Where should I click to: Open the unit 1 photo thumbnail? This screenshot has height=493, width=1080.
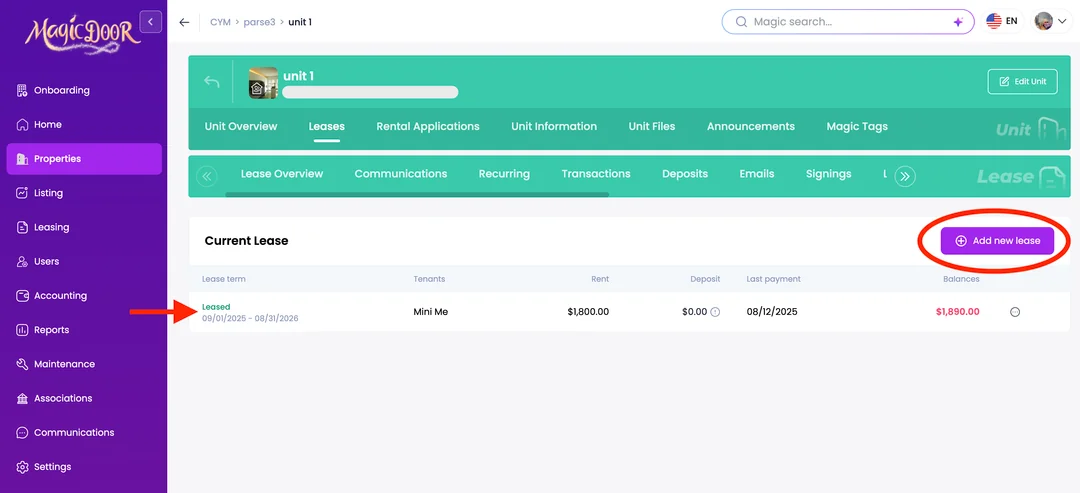[x=263, y=82]
